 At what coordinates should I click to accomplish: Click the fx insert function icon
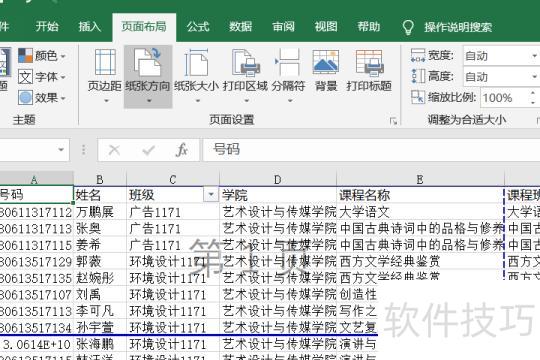point(182,150)
